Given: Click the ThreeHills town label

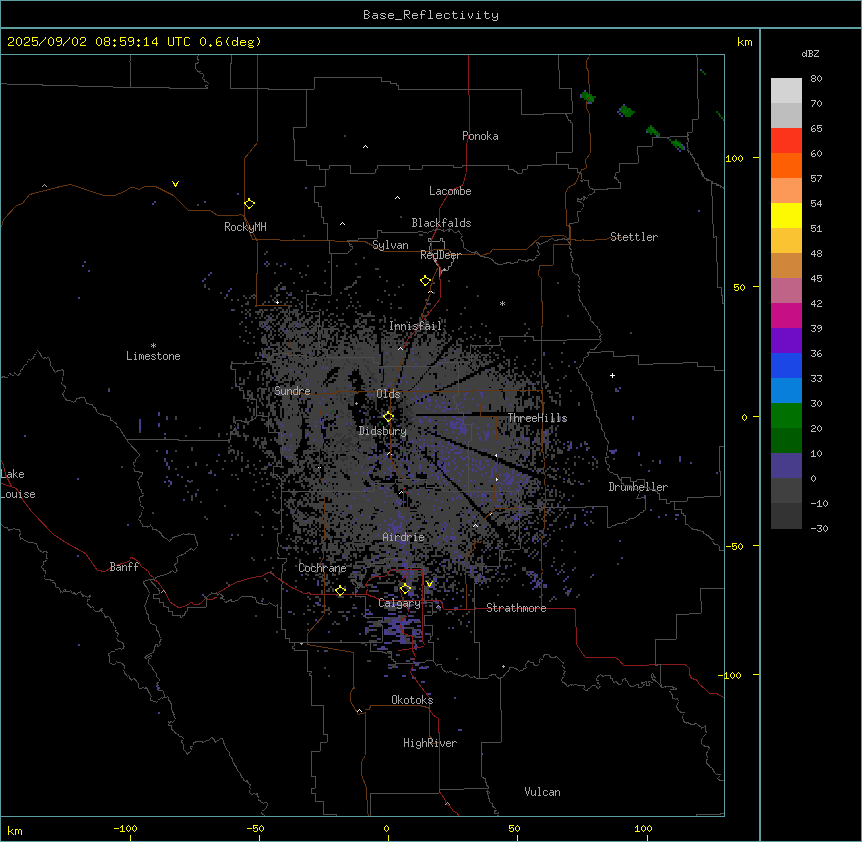Looking at the screenshot, I should [538, 418].
